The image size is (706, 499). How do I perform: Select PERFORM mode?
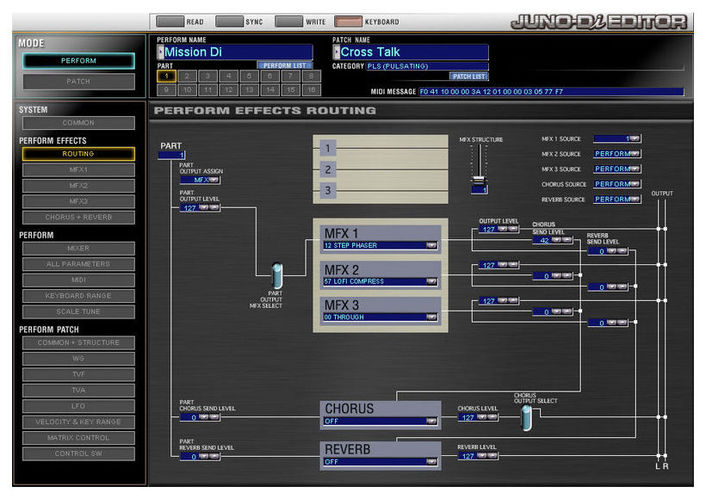point(79,61)
